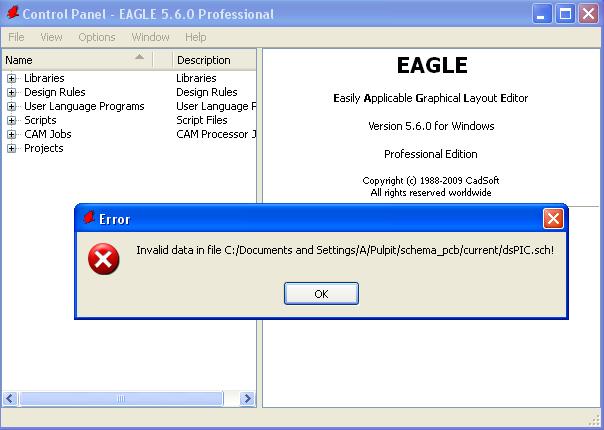Select the CAM Jobs tree item

pos(48,134)
